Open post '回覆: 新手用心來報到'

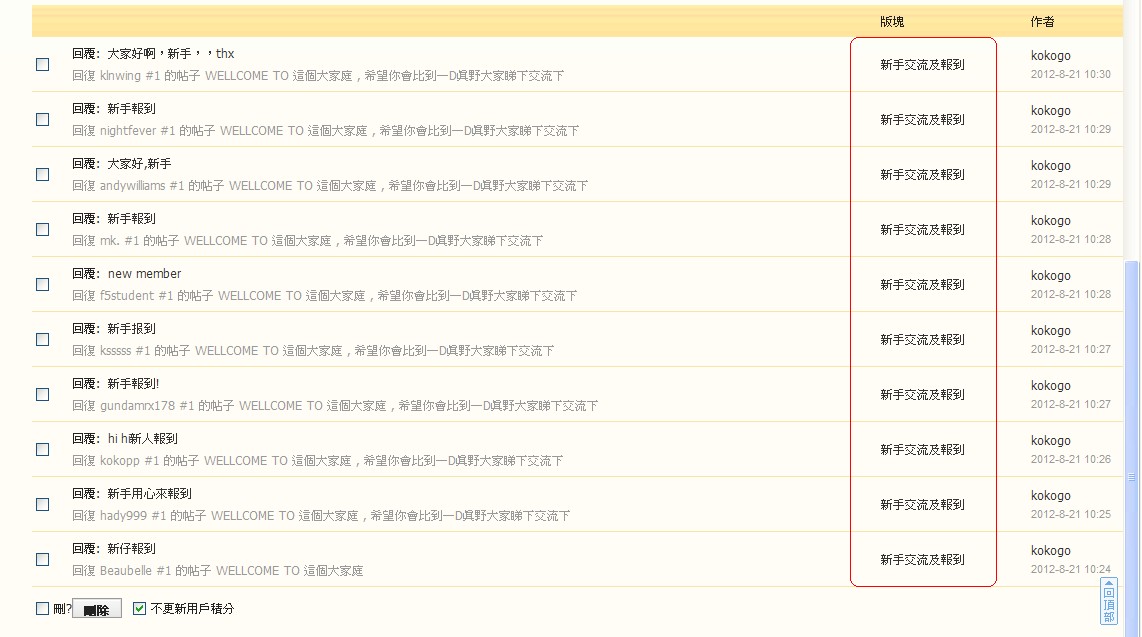(x=132, y=494)
